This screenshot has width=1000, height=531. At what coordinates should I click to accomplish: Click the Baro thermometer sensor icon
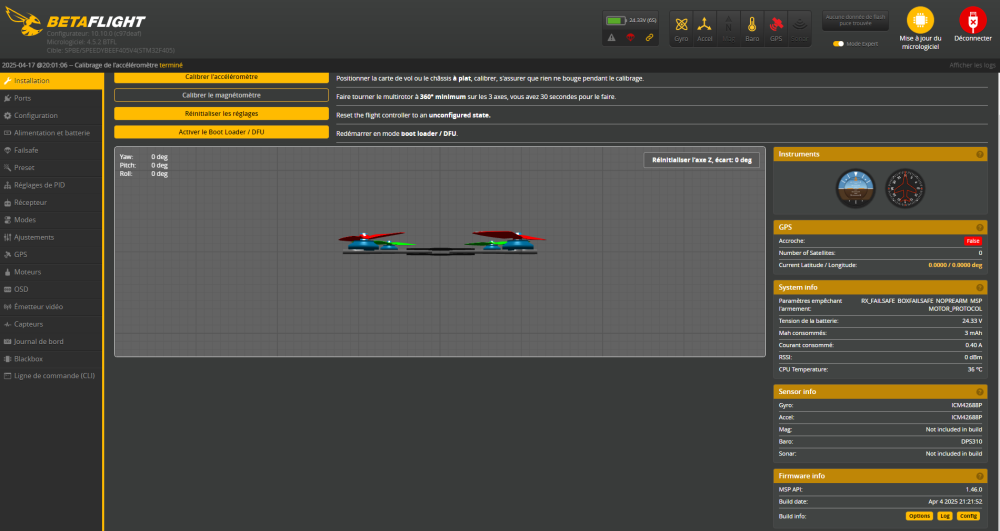[752, 24]
